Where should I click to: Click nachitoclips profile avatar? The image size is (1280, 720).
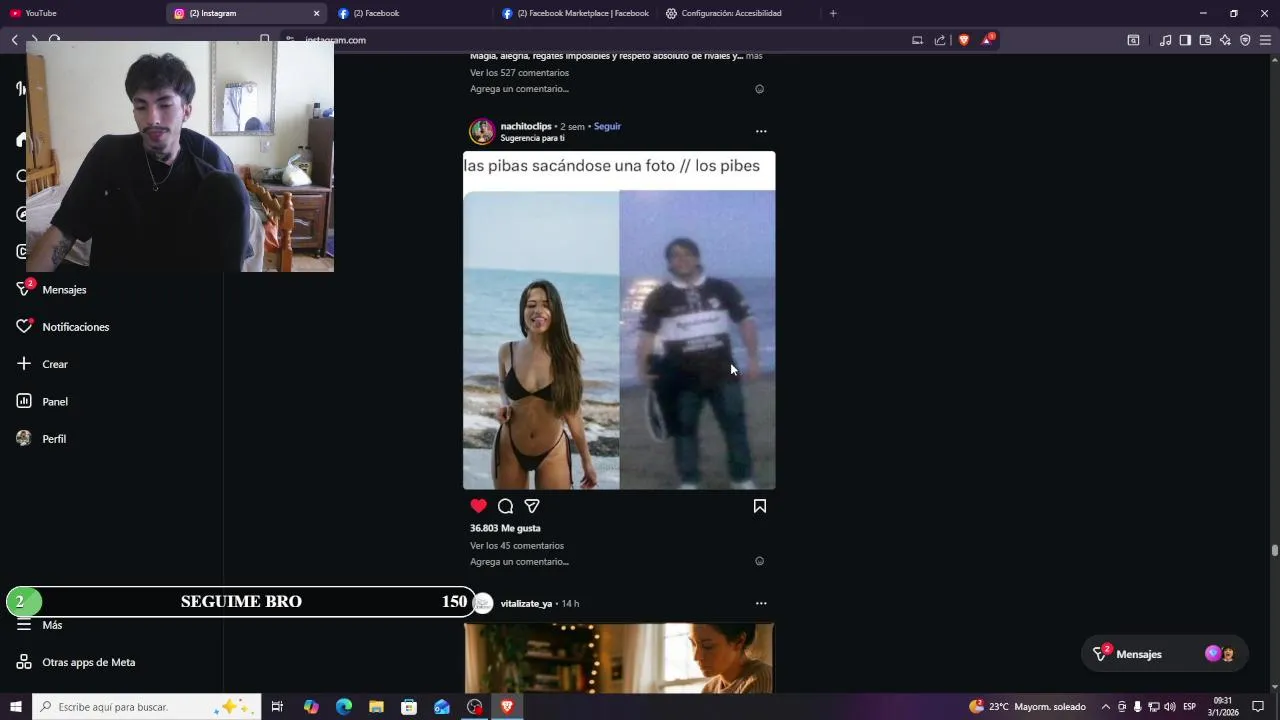[483, 131]
